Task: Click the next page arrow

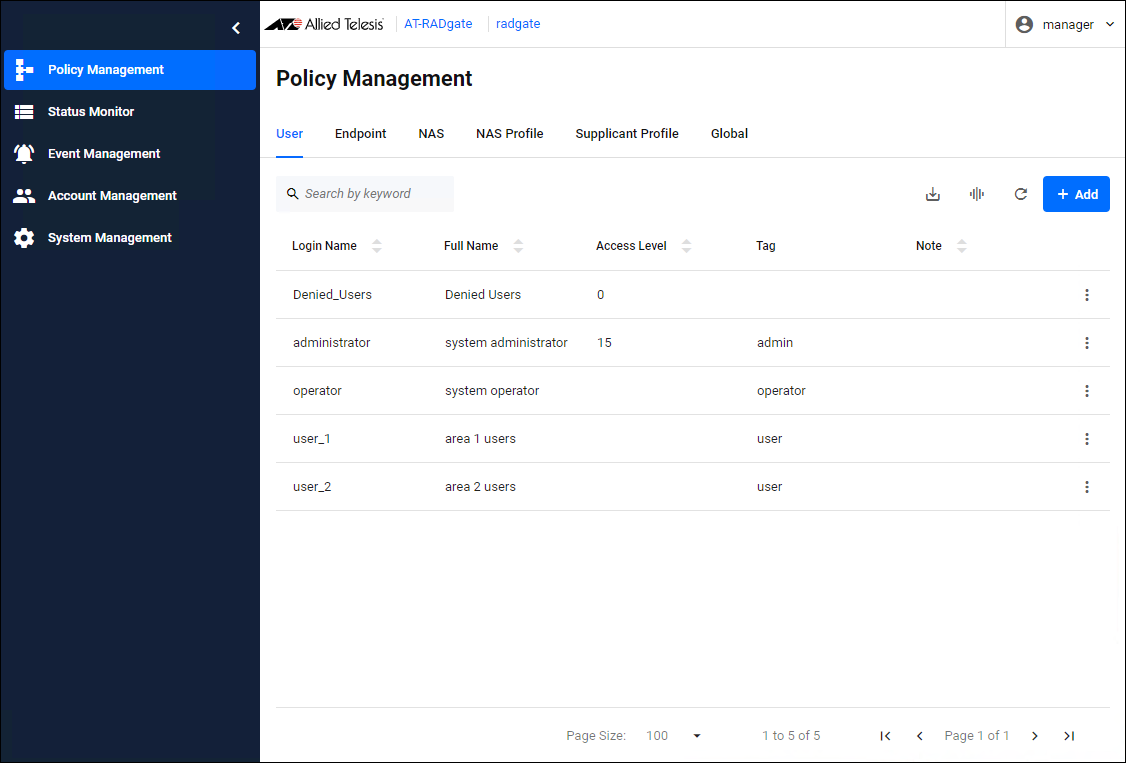Action: [1035, 736]
